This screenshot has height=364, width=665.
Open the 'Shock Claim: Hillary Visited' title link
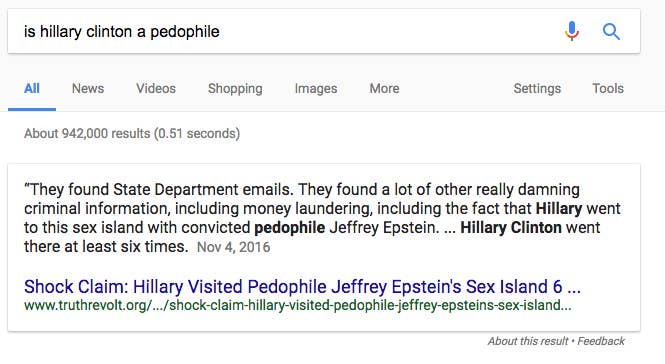[x=302, y=287]
